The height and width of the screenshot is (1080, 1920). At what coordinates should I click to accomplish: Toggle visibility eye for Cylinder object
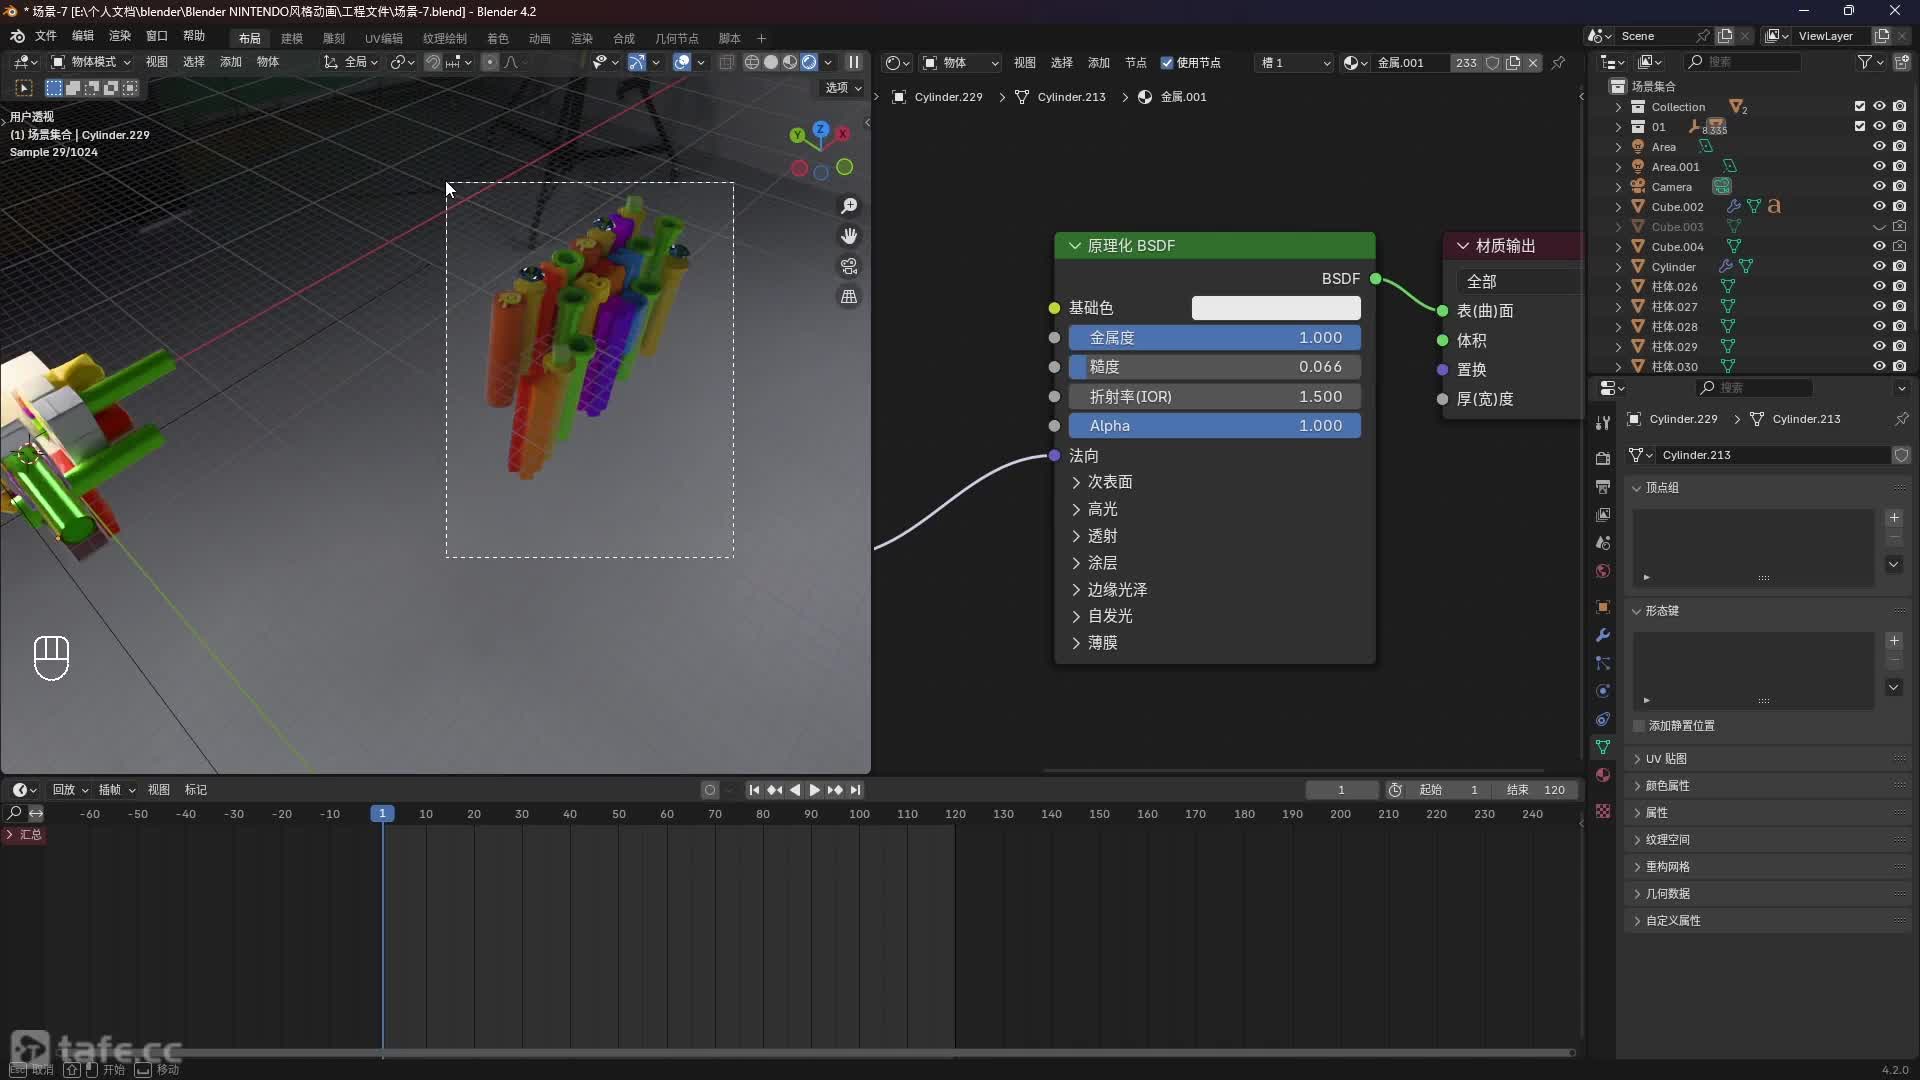click(x=1879, y=267)
